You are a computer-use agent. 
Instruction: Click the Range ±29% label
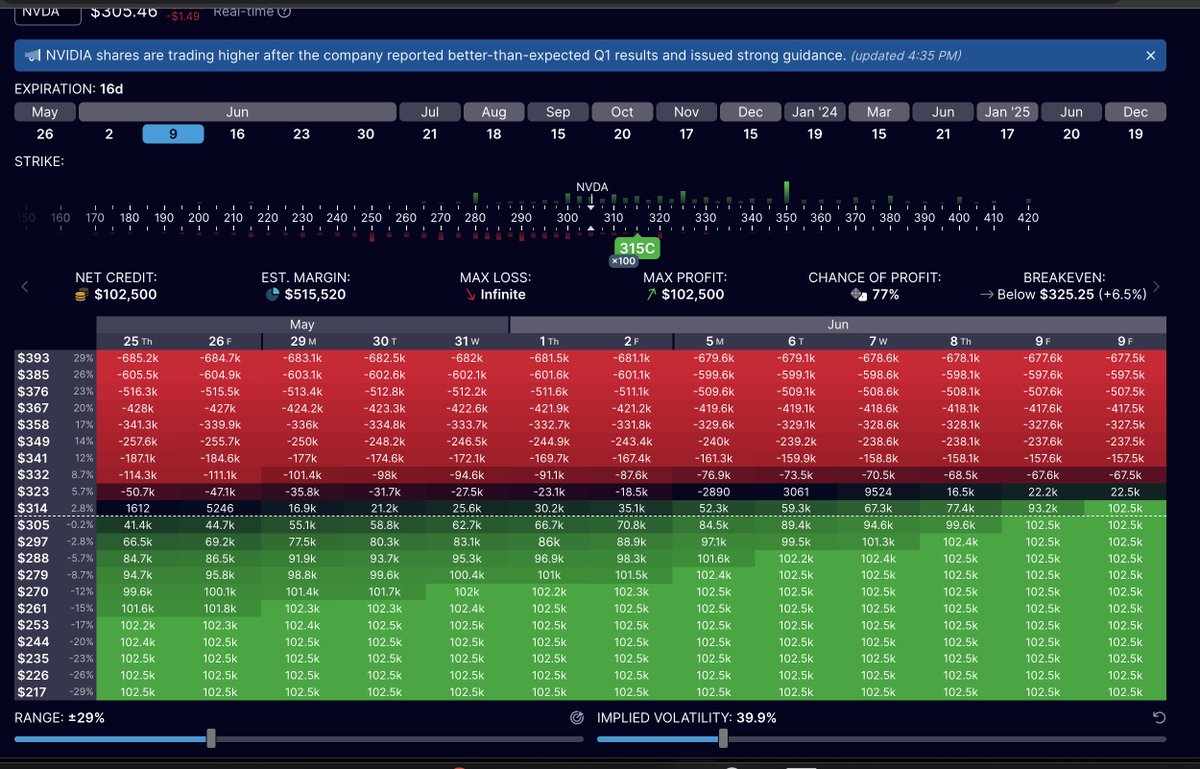(x=60, y=718)
